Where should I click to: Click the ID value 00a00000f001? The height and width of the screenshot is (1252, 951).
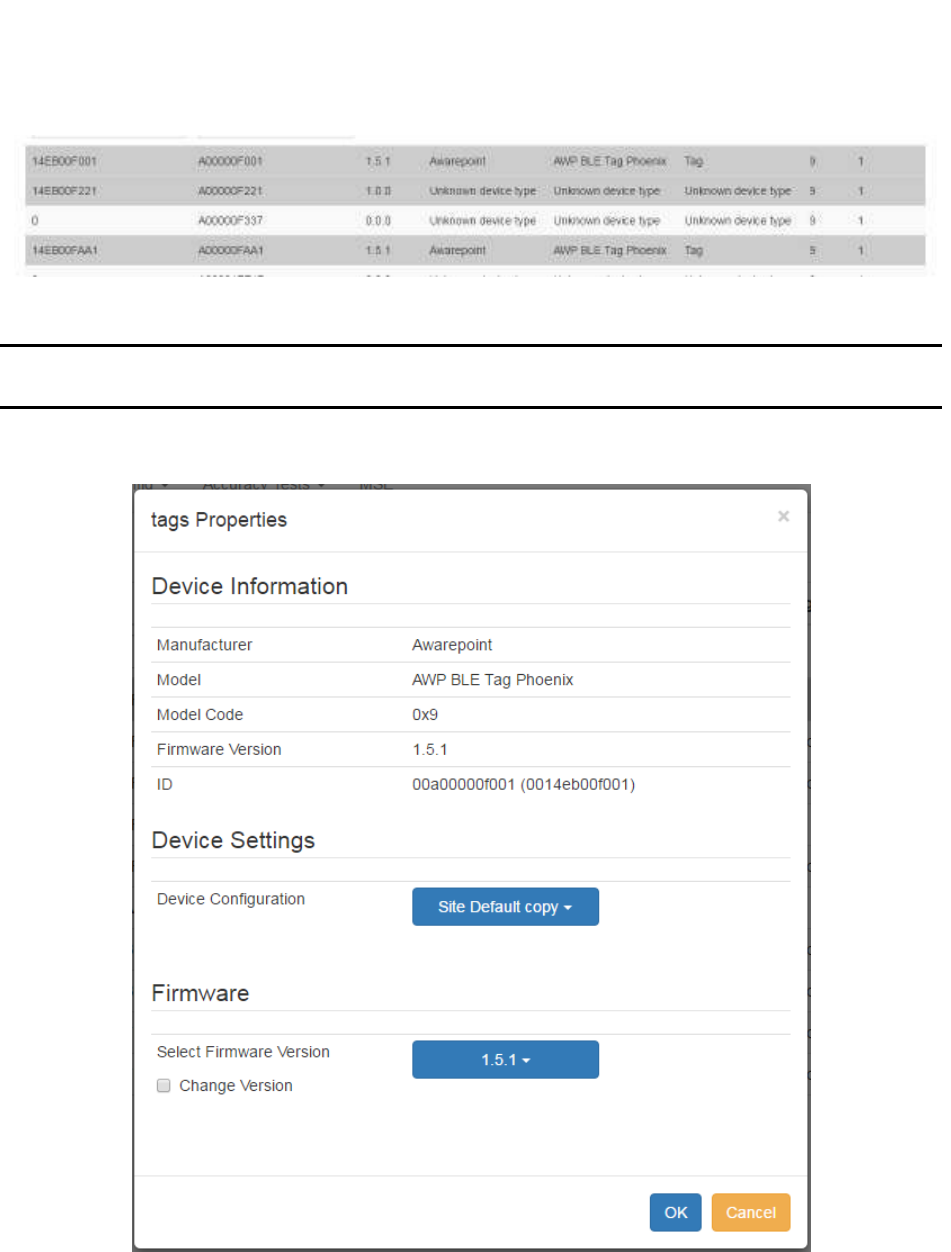tap(524, 785)
